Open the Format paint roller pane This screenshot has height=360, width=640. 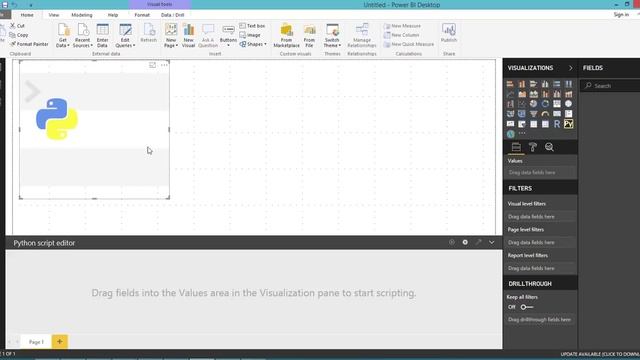[533, 147]
